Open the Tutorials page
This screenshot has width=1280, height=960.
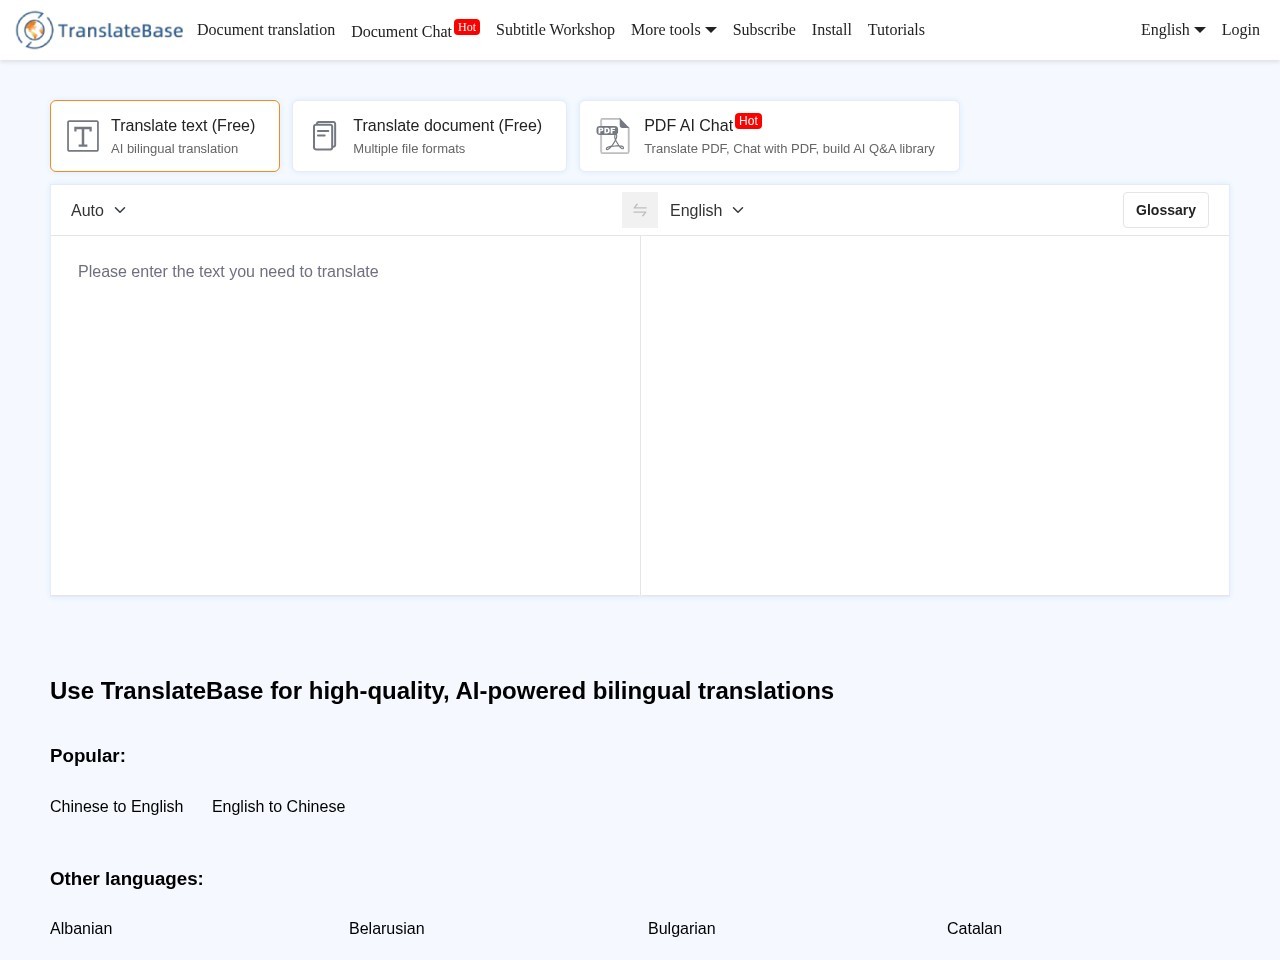(x=896, y=30)
